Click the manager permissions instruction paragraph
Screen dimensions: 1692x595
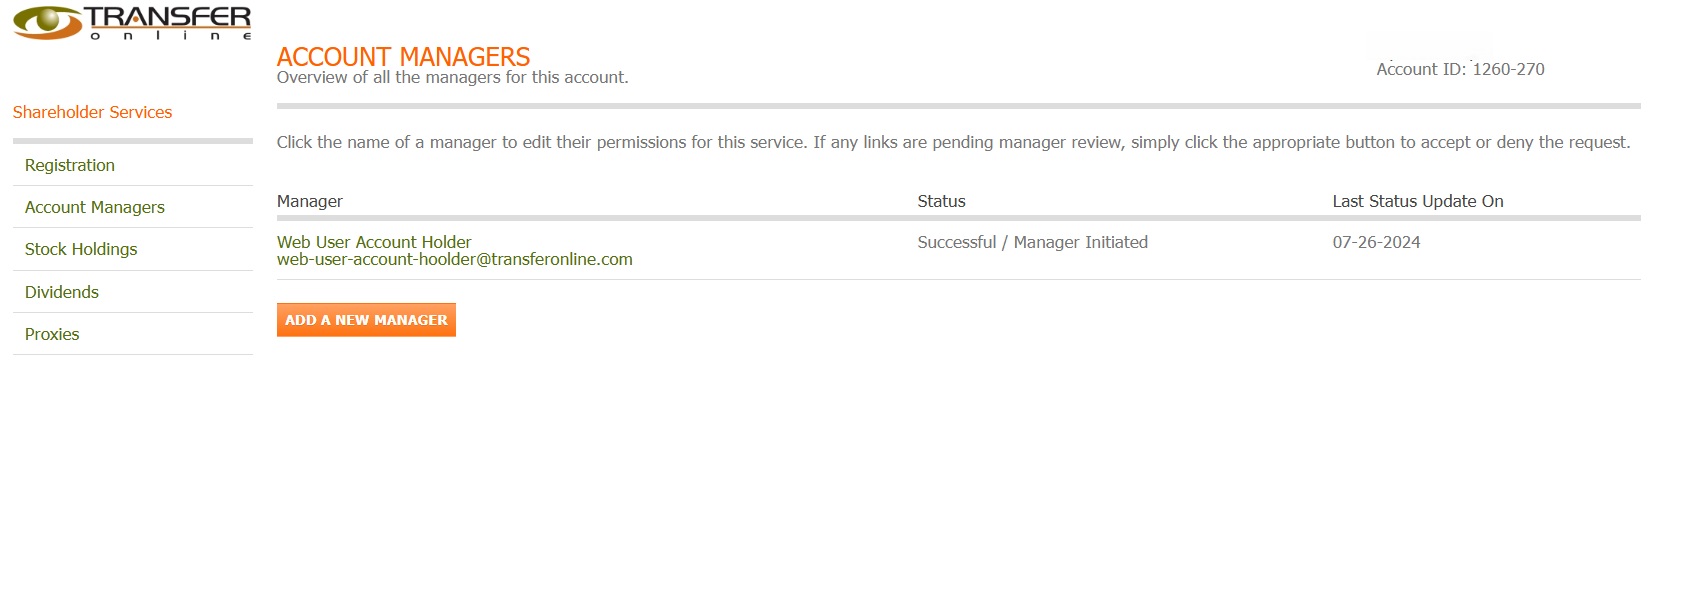[952, 142]
